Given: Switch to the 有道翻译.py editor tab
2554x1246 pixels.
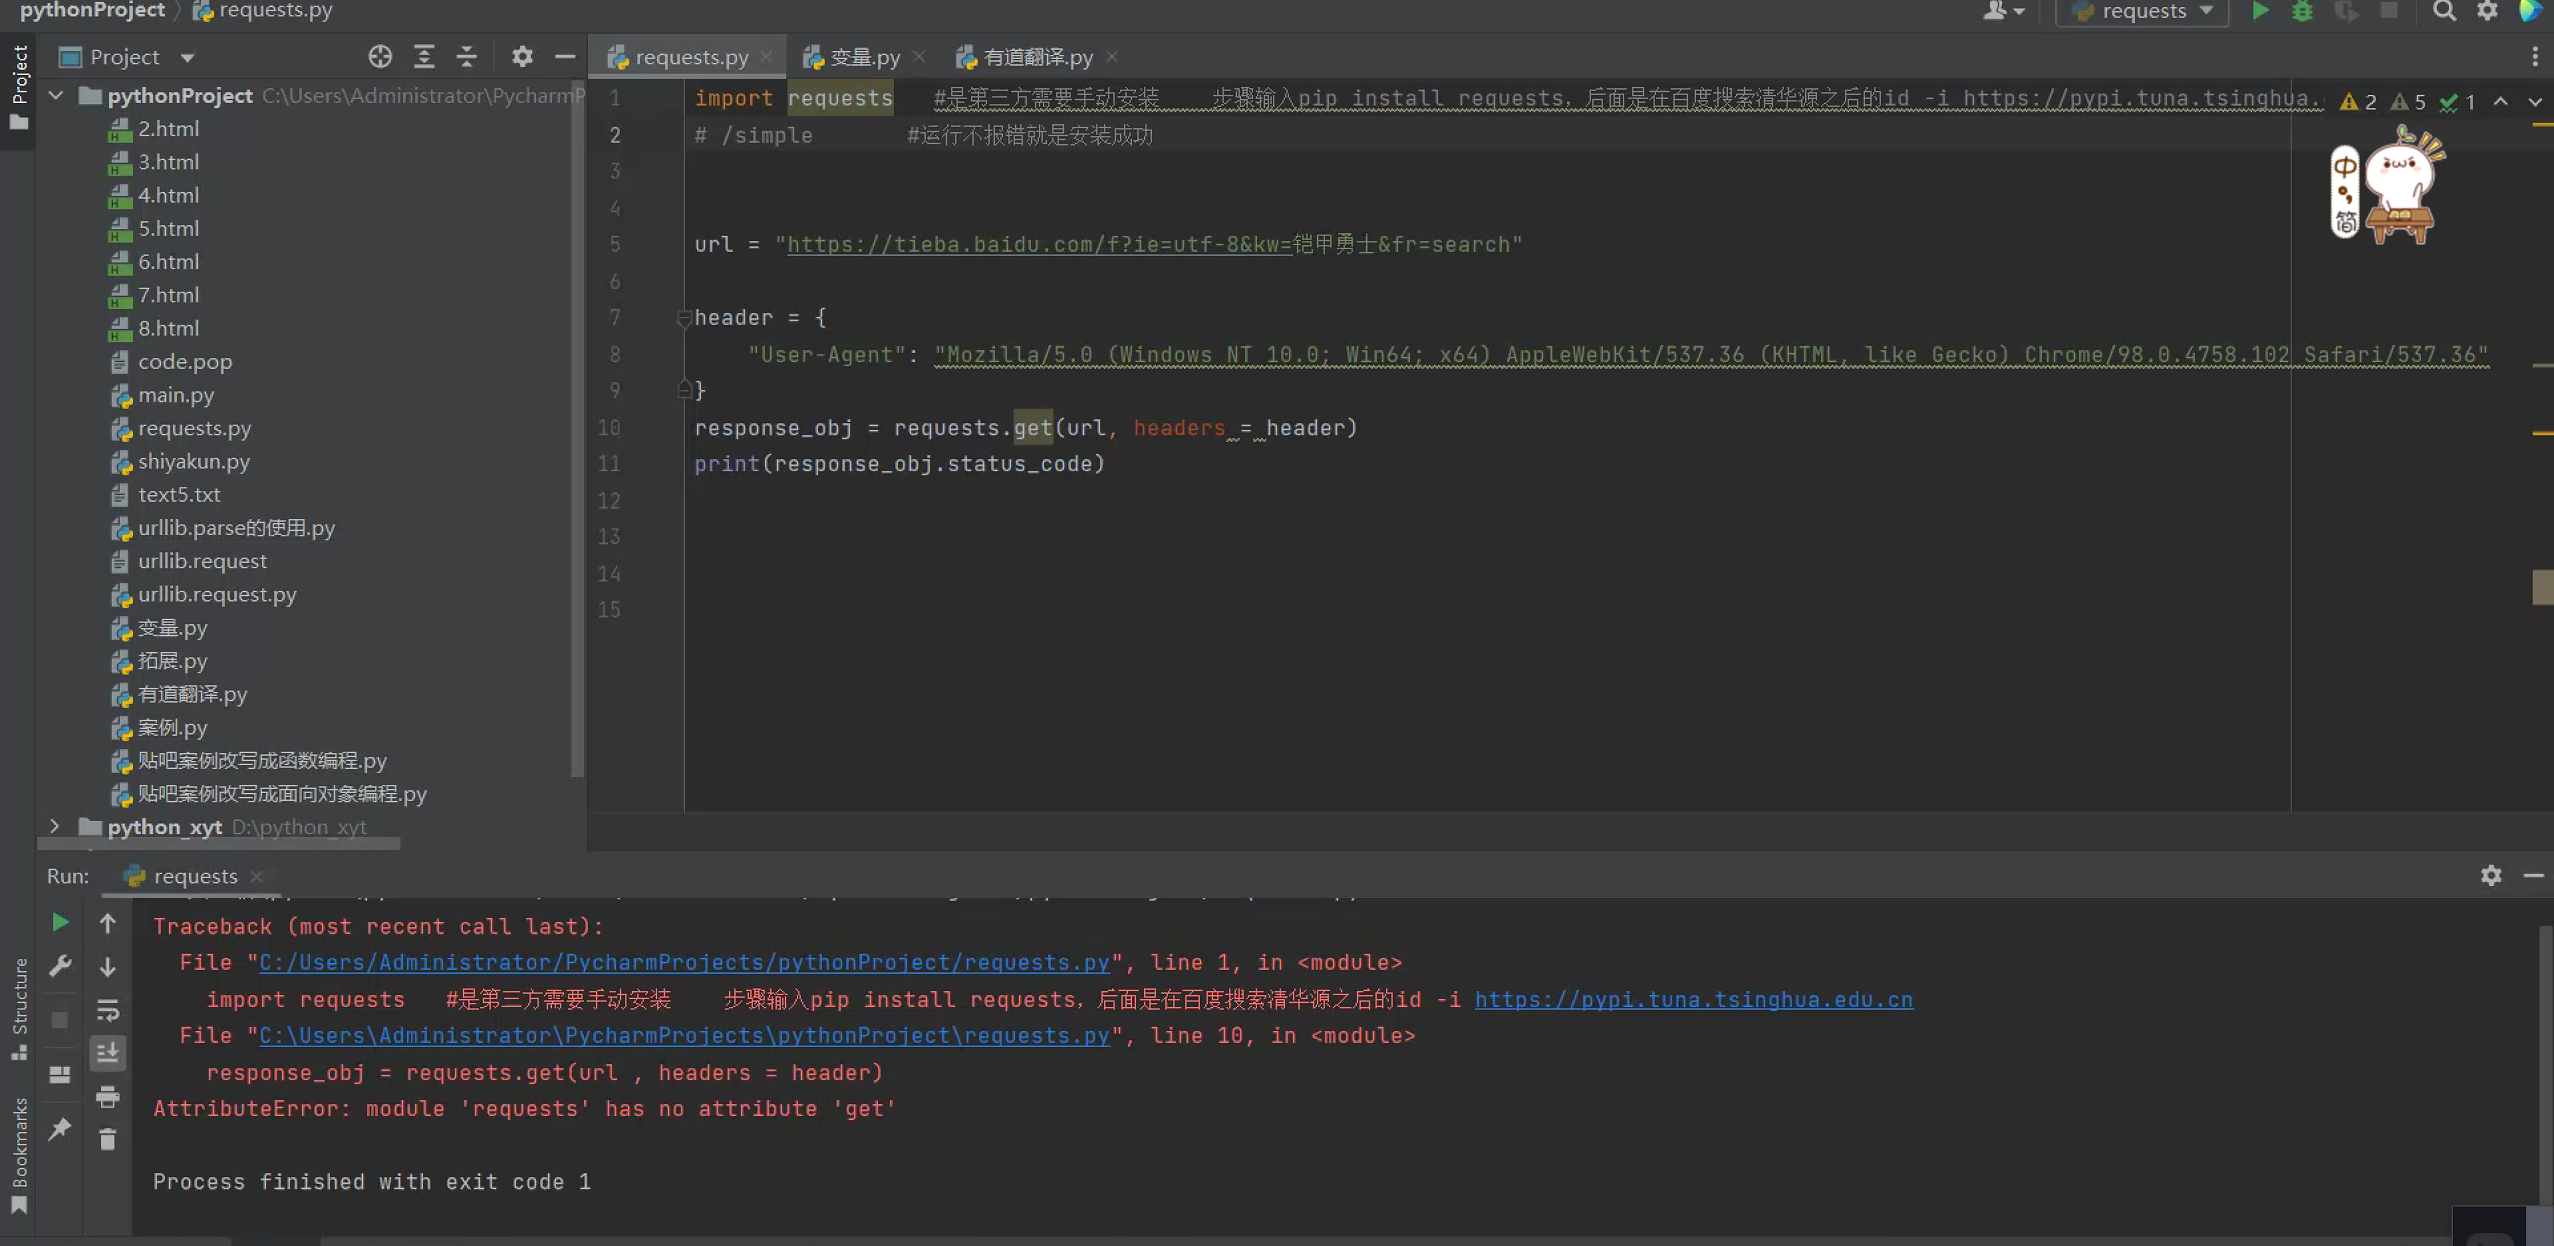Looking at the screenshot, I should 1037,57.
